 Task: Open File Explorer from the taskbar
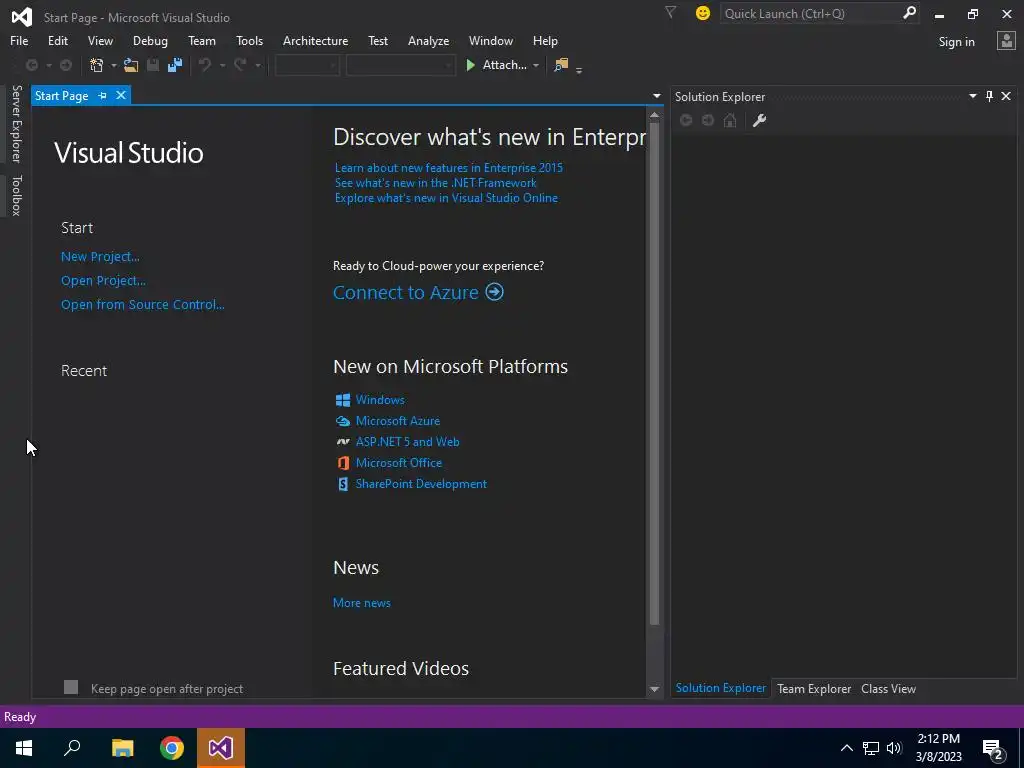coord(123,748)
